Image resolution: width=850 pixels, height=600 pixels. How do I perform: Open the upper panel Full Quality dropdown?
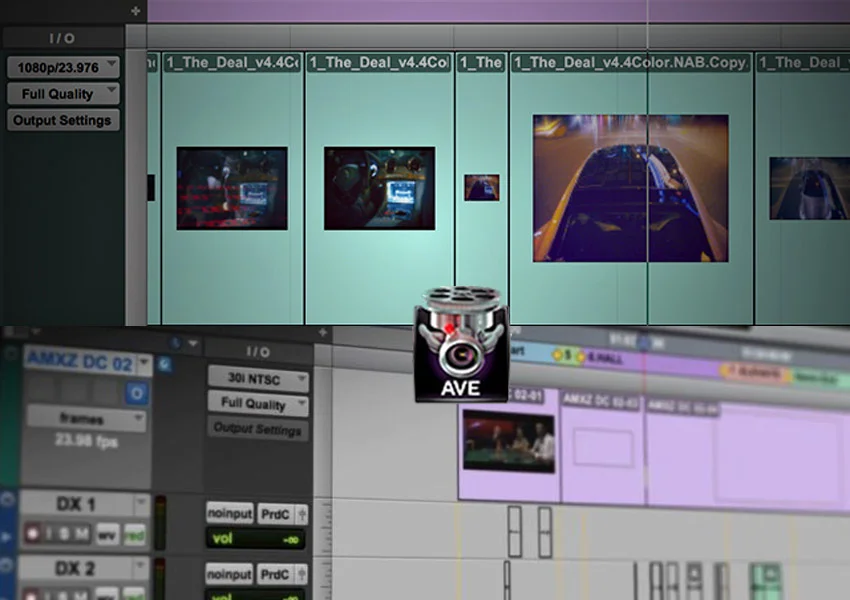tap(63, 94)
